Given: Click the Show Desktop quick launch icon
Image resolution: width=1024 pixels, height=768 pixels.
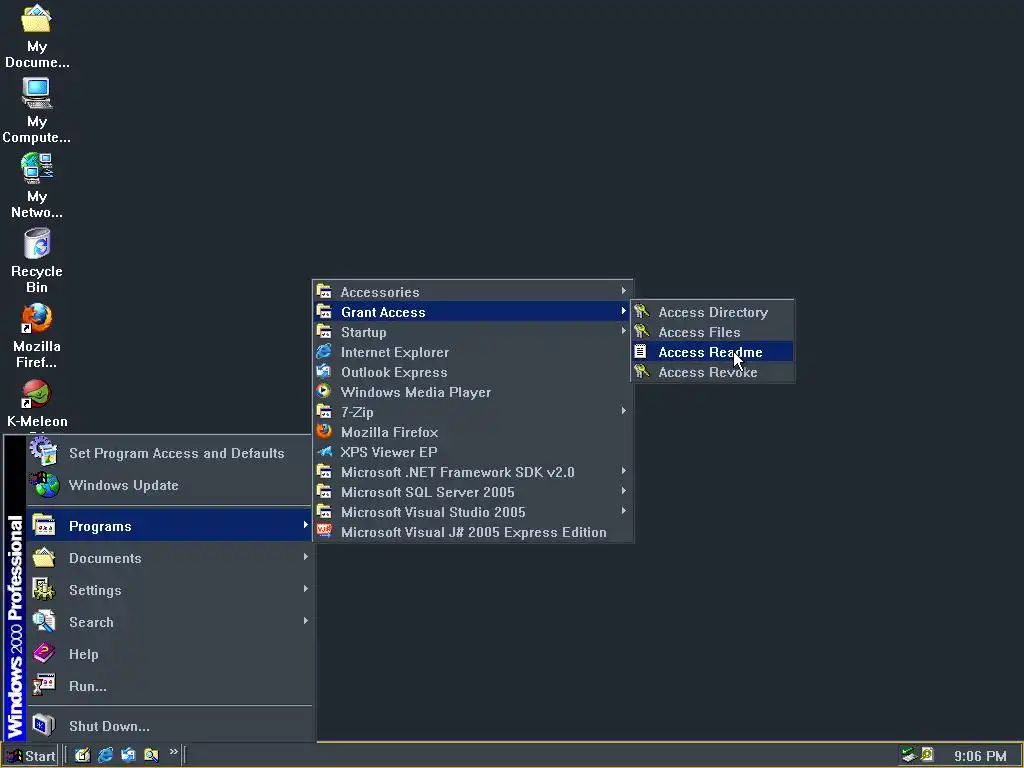Looking at the screenshot, I should pyautogui.click(x=82, y=755).
